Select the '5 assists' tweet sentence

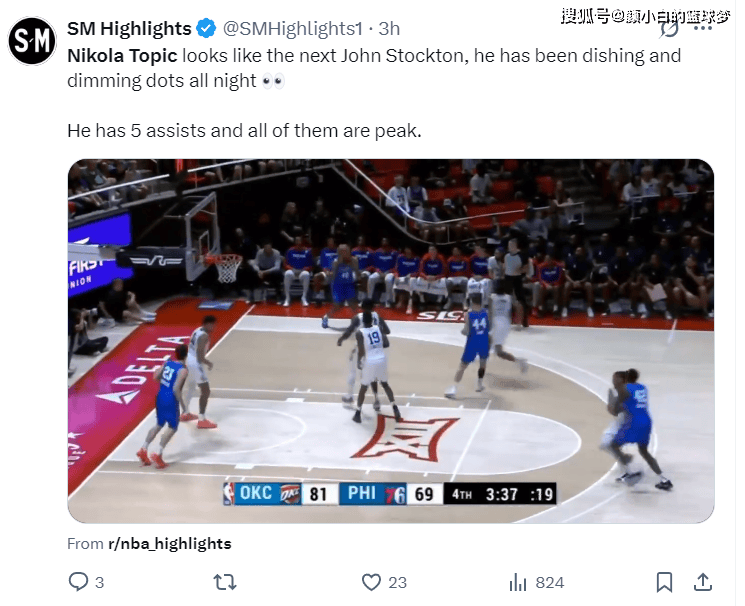244,131
